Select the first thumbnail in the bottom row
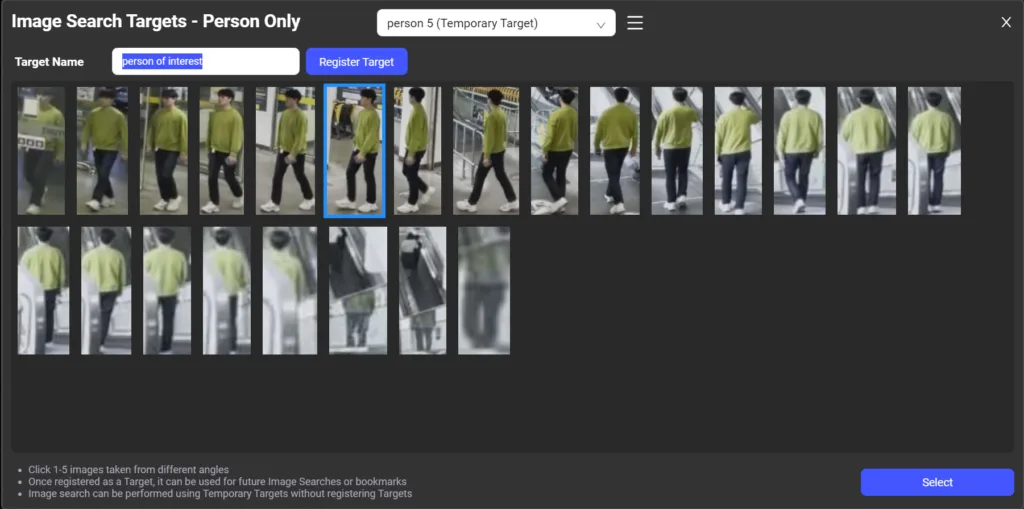The image size is (1024, 509). [43, 290]
